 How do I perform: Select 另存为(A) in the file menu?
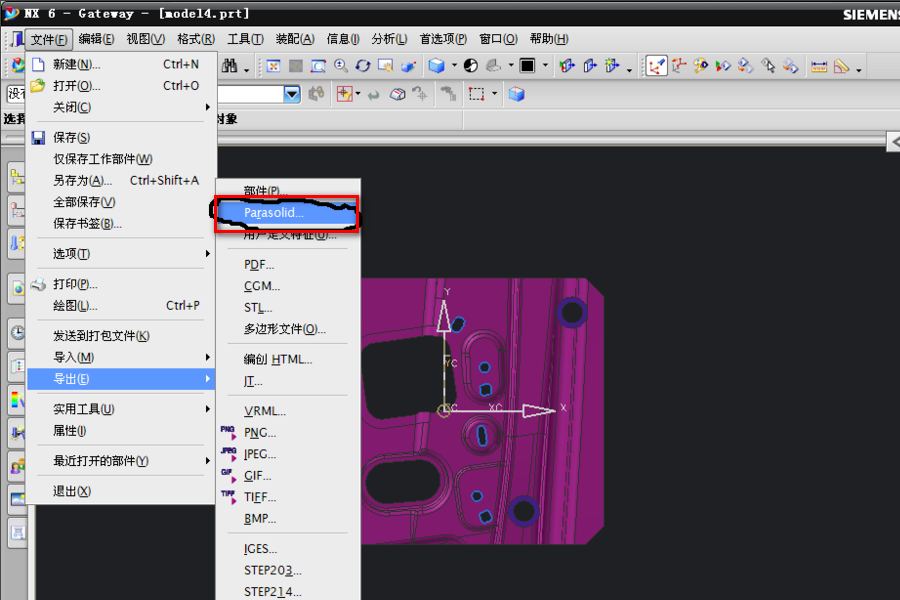pyautogui.click(x=122, y=181)
